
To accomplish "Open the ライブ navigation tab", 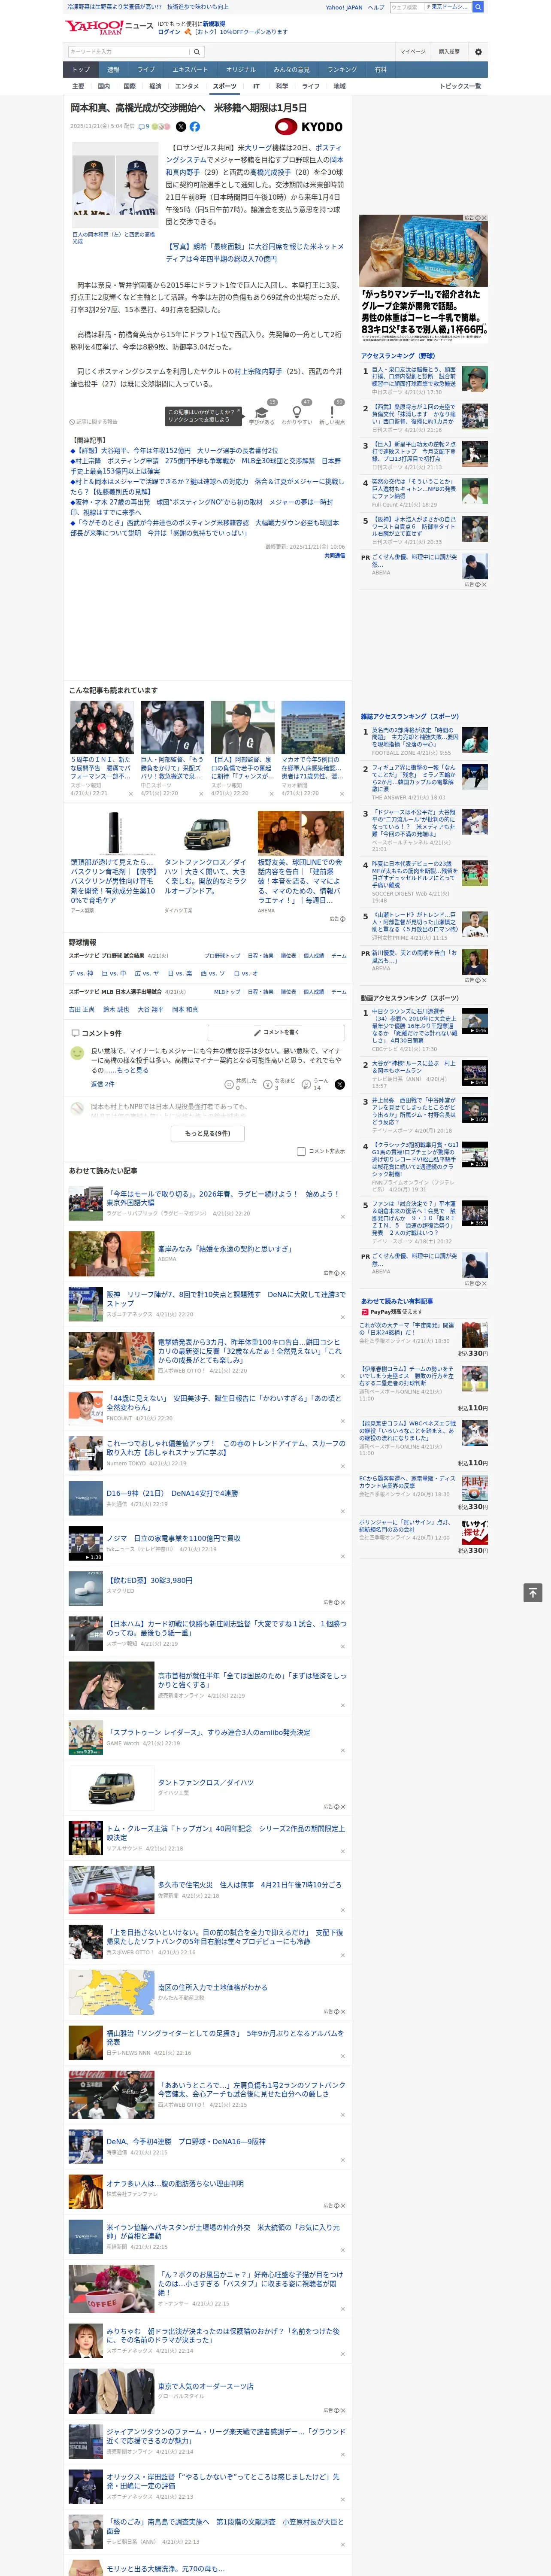I will 146,70.
